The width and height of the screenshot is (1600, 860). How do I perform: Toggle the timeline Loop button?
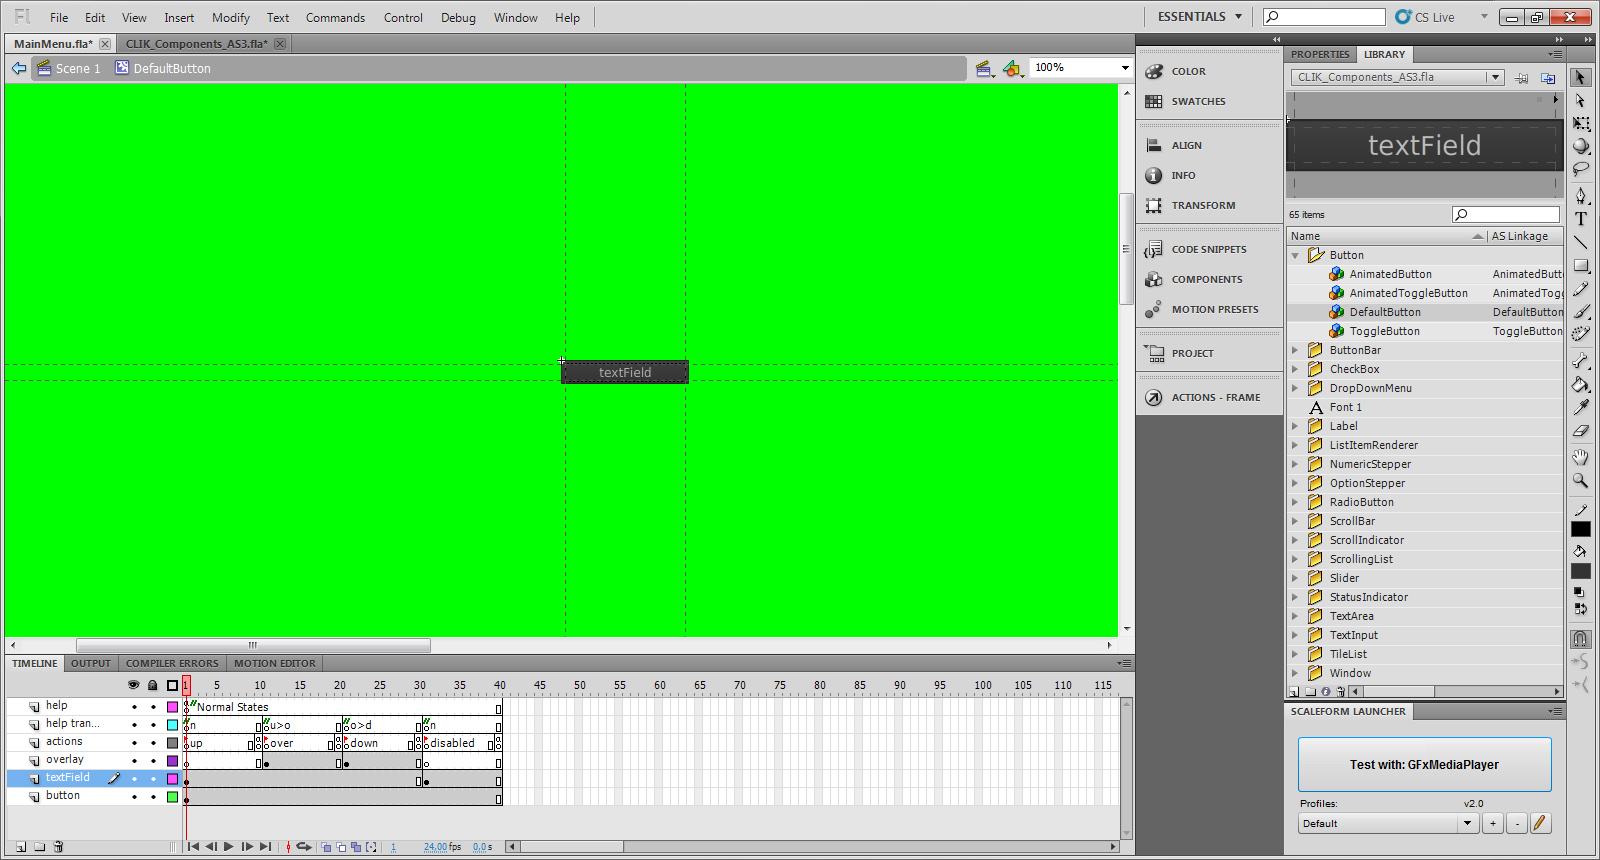pos(304,847)
